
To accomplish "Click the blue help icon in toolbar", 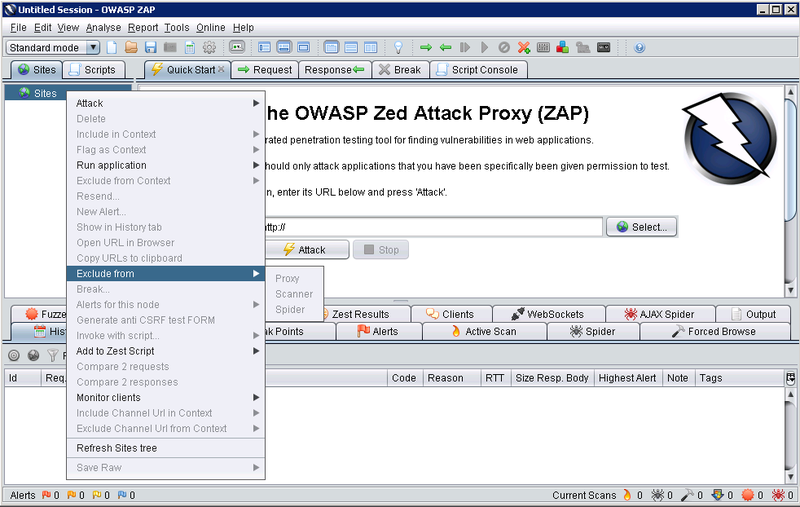I will 640,47.
